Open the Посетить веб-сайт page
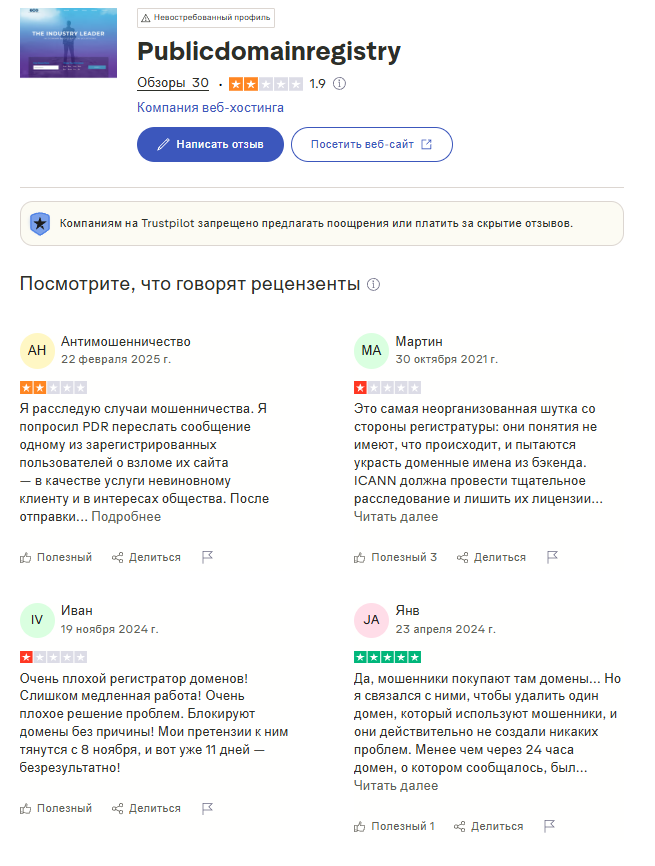Screen dimensions: 655x866 point(371,143)
